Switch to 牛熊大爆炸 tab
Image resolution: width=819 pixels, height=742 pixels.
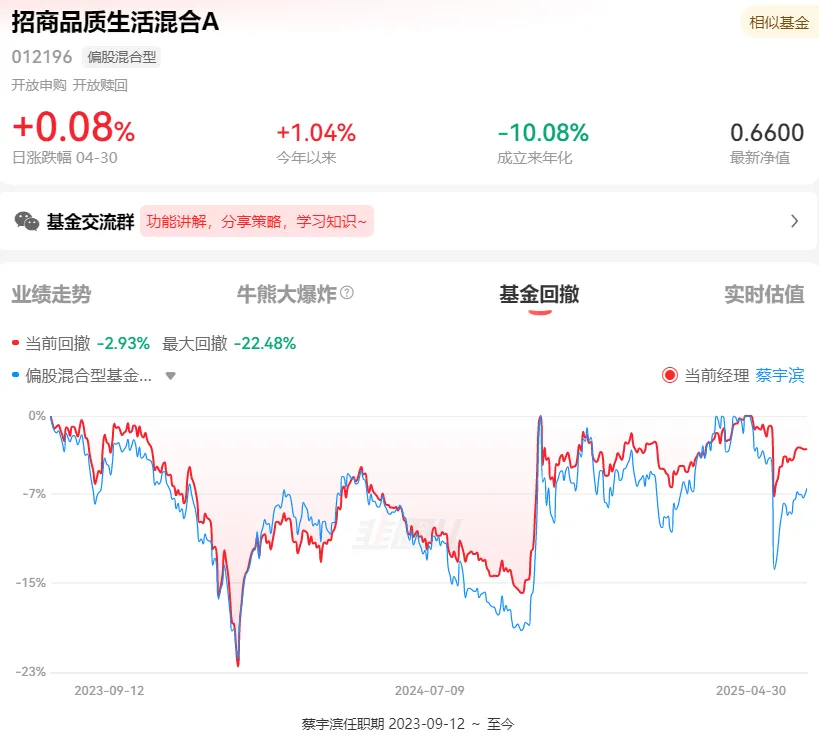click(287, 294)
